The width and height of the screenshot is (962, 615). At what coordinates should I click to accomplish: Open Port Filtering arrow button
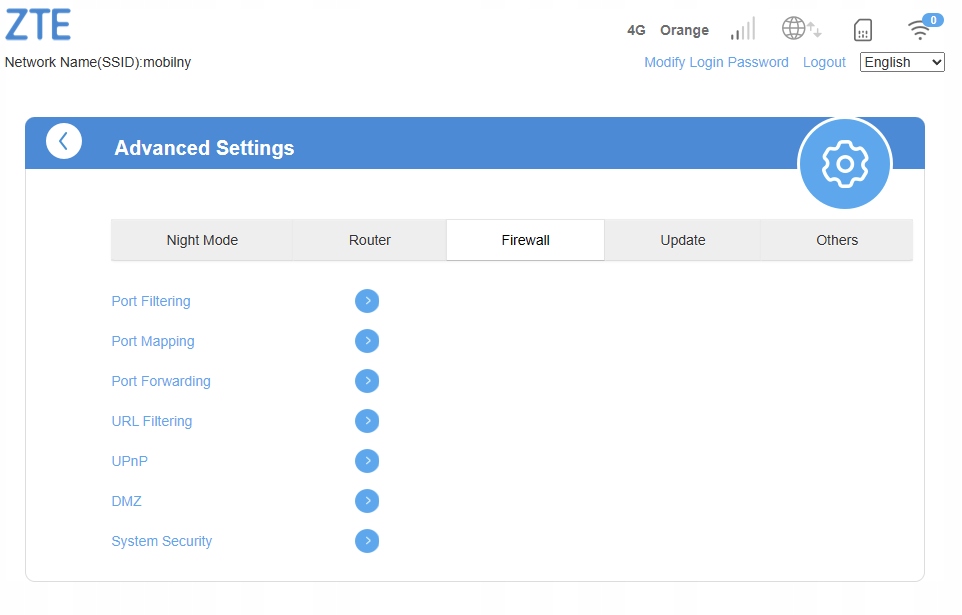tap(367, 301)
